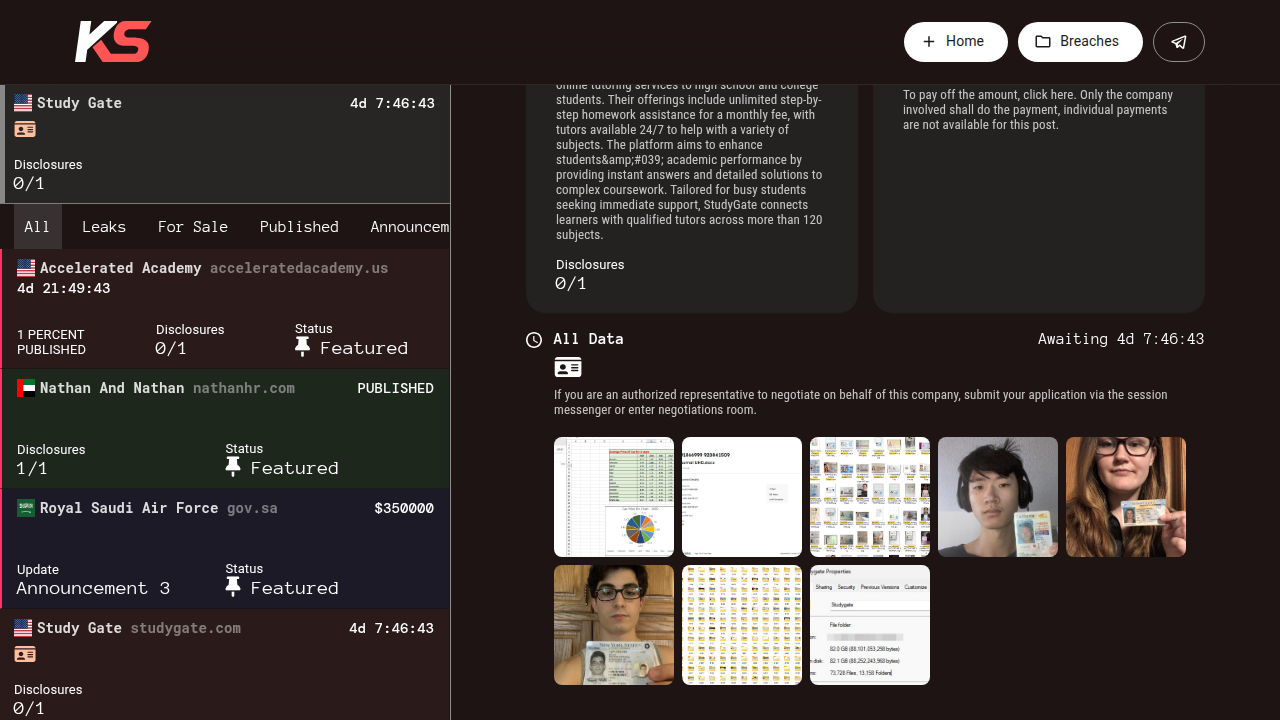Select the Accelerated Academy list entry title
Image resolution: width=1280 pixels, height=720 pixels.
click(121, 268)
